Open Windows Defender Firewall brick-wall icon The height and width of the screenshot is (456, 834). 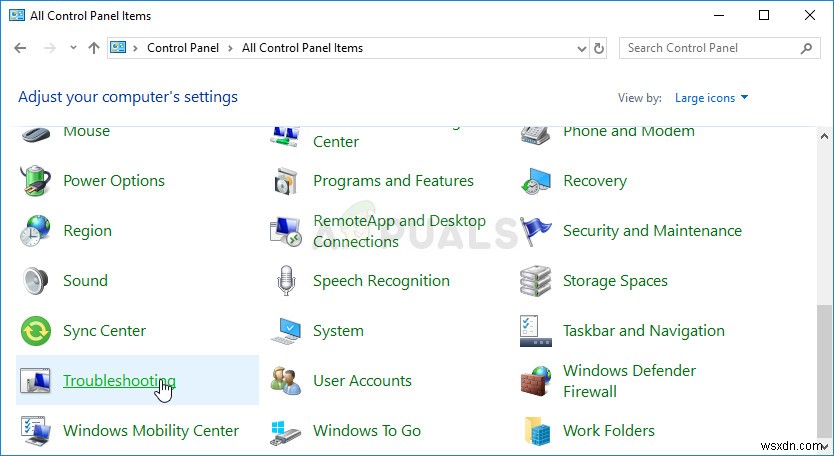click(x=536, y=381)
